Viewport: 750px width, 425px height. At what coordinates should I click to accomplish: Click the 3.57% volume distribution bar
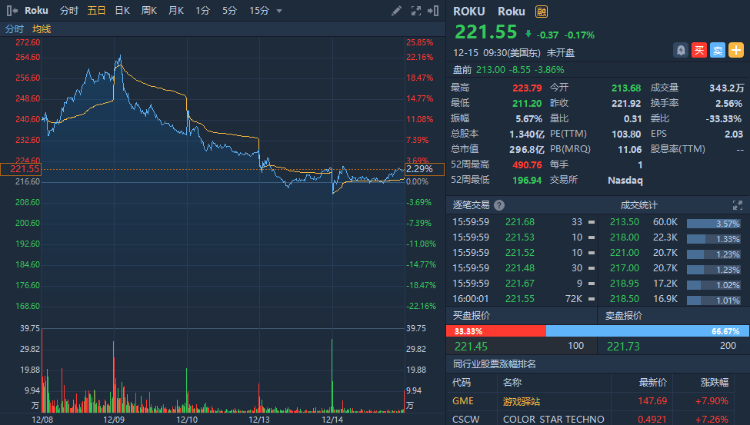[x=714, y=223]
